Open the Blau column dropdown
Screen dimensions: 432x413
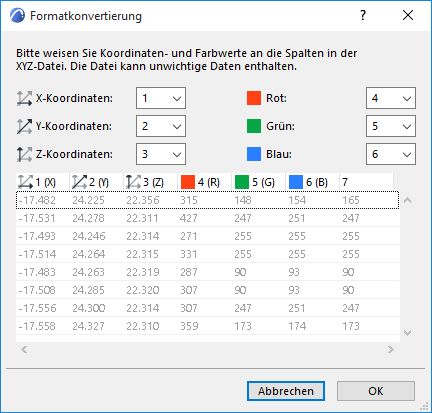[391, 154]
